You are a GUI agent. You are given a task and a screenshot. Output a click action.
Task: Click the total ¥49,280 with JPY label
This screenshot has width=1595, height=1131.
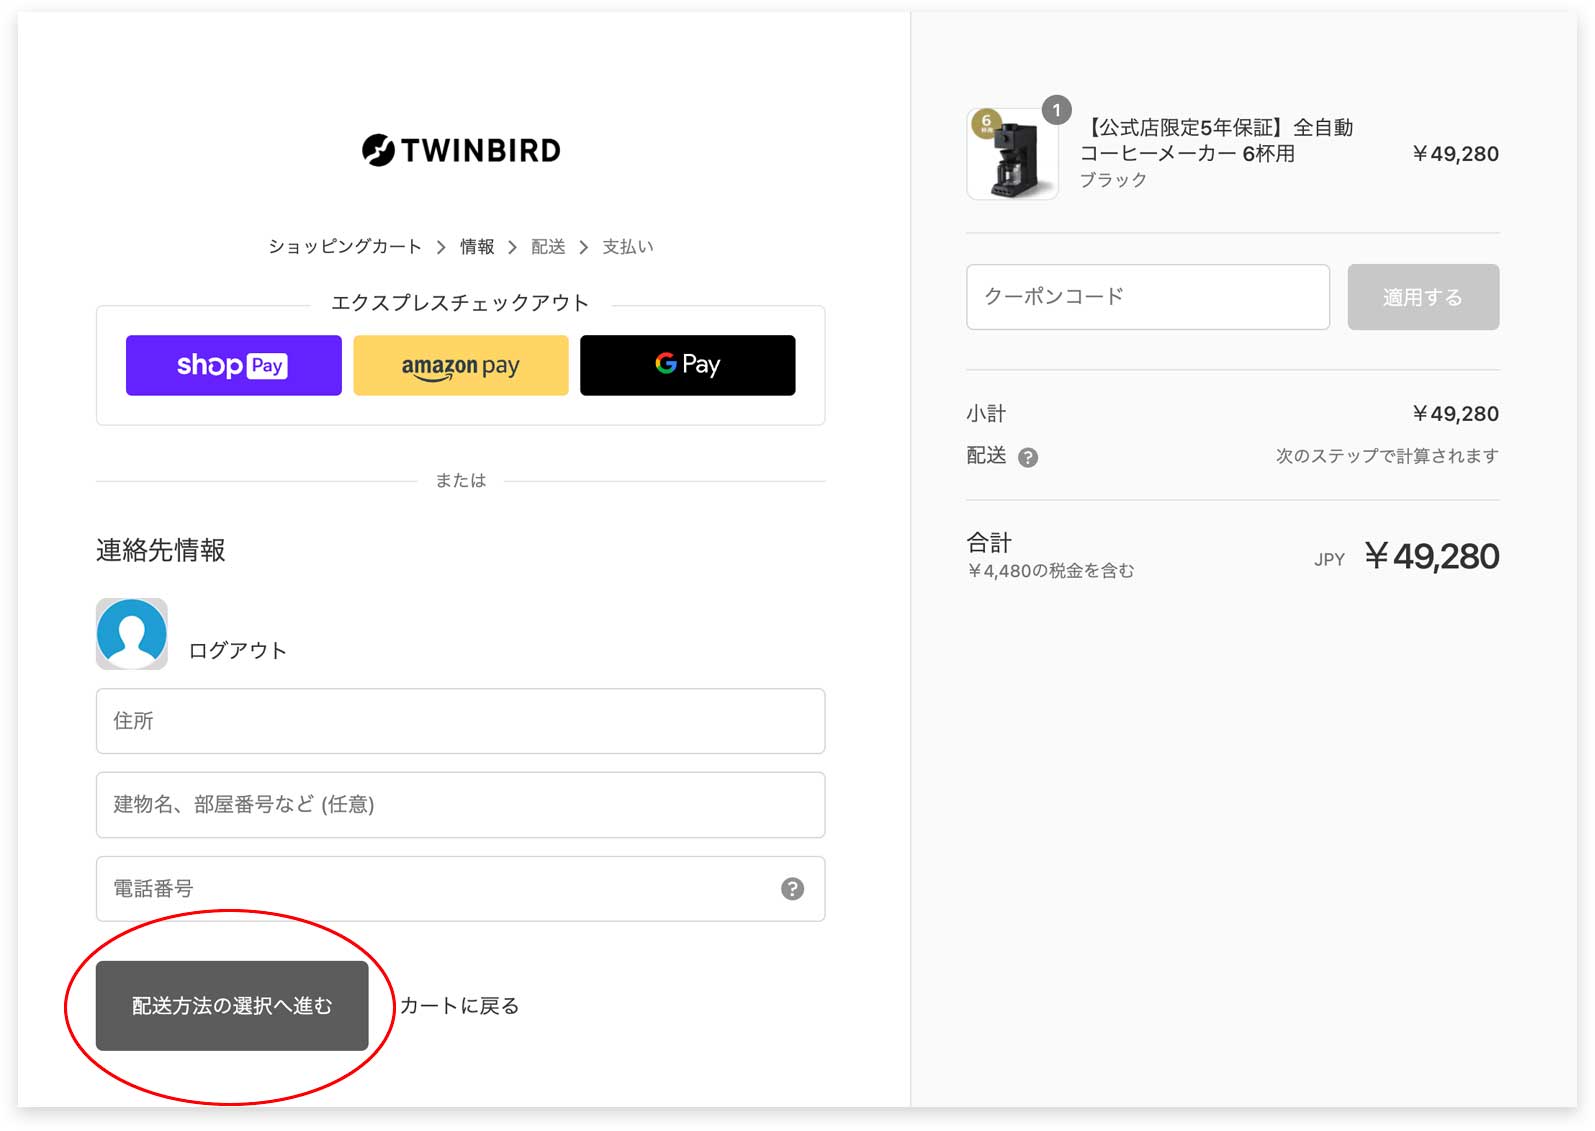coord(1406,556)
